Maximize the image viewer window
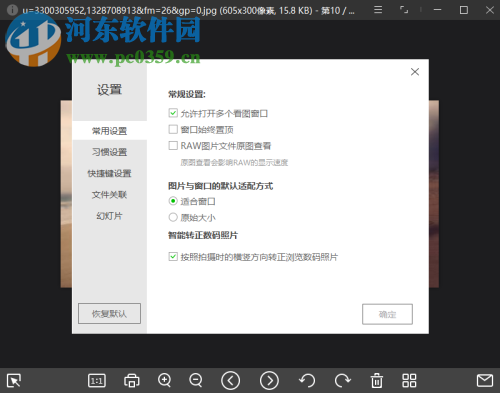The image size is (500, 393). click(464, 10)
